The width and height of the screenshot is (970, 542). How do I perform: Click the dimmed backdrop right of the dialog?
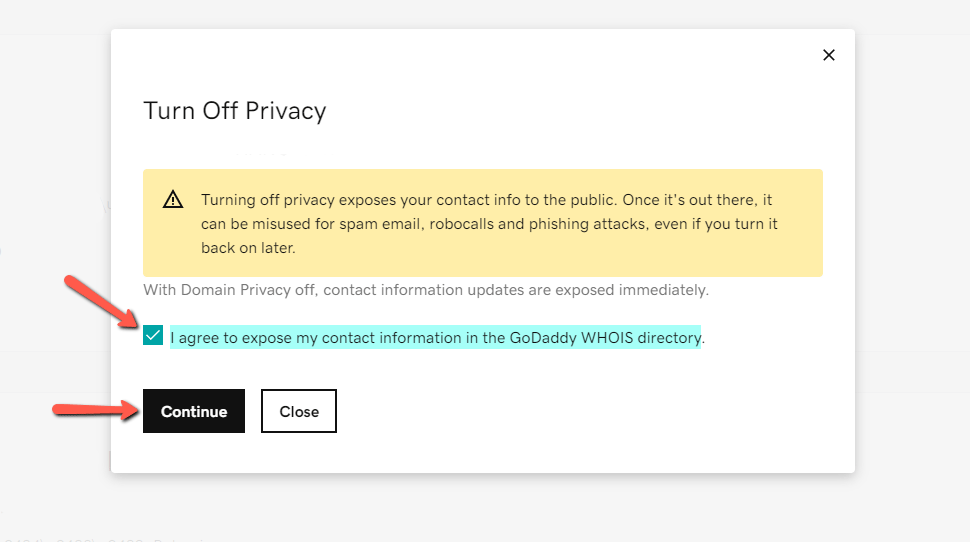click(x=912, y=250)
